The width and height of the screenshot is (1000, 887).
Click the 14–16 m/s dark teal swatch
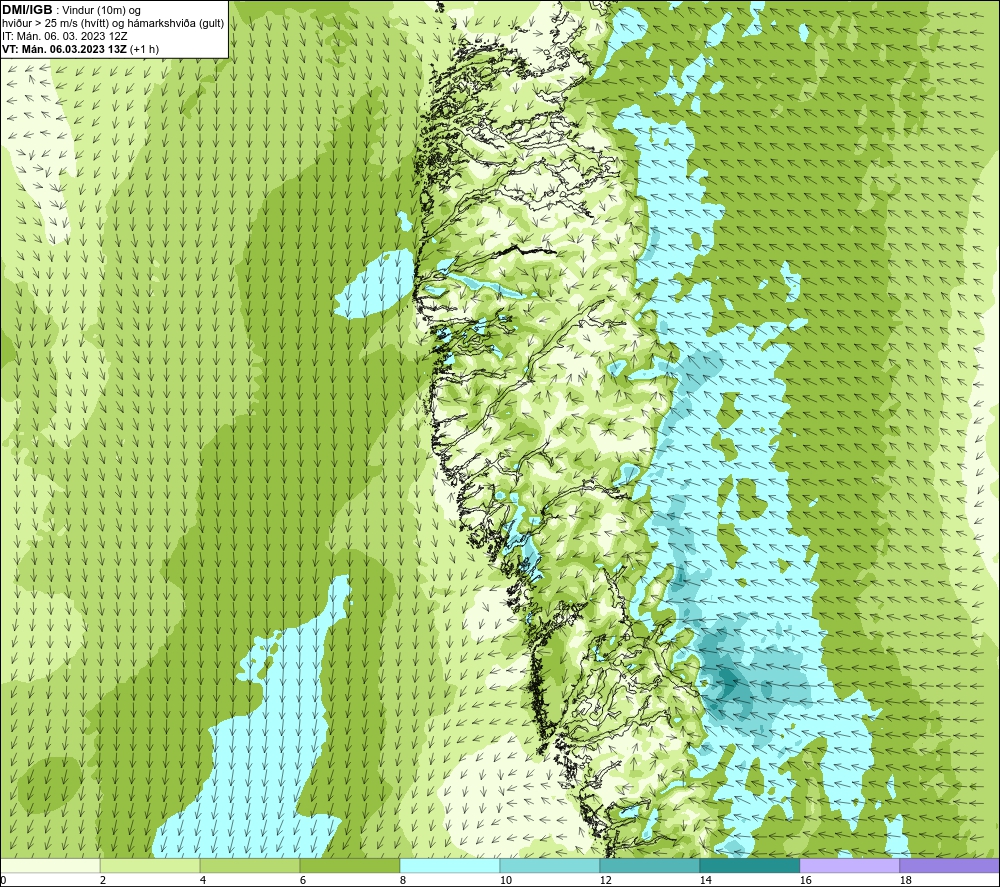pos(750,865)
